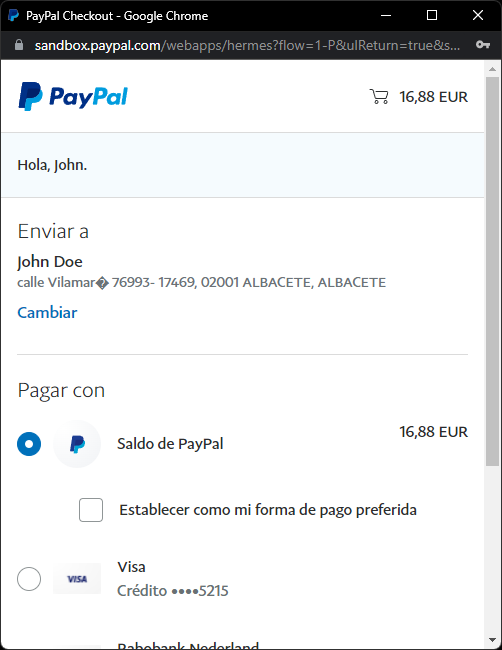
Task: Click the scrollbar up arrow
Action: tap(492, 69)
